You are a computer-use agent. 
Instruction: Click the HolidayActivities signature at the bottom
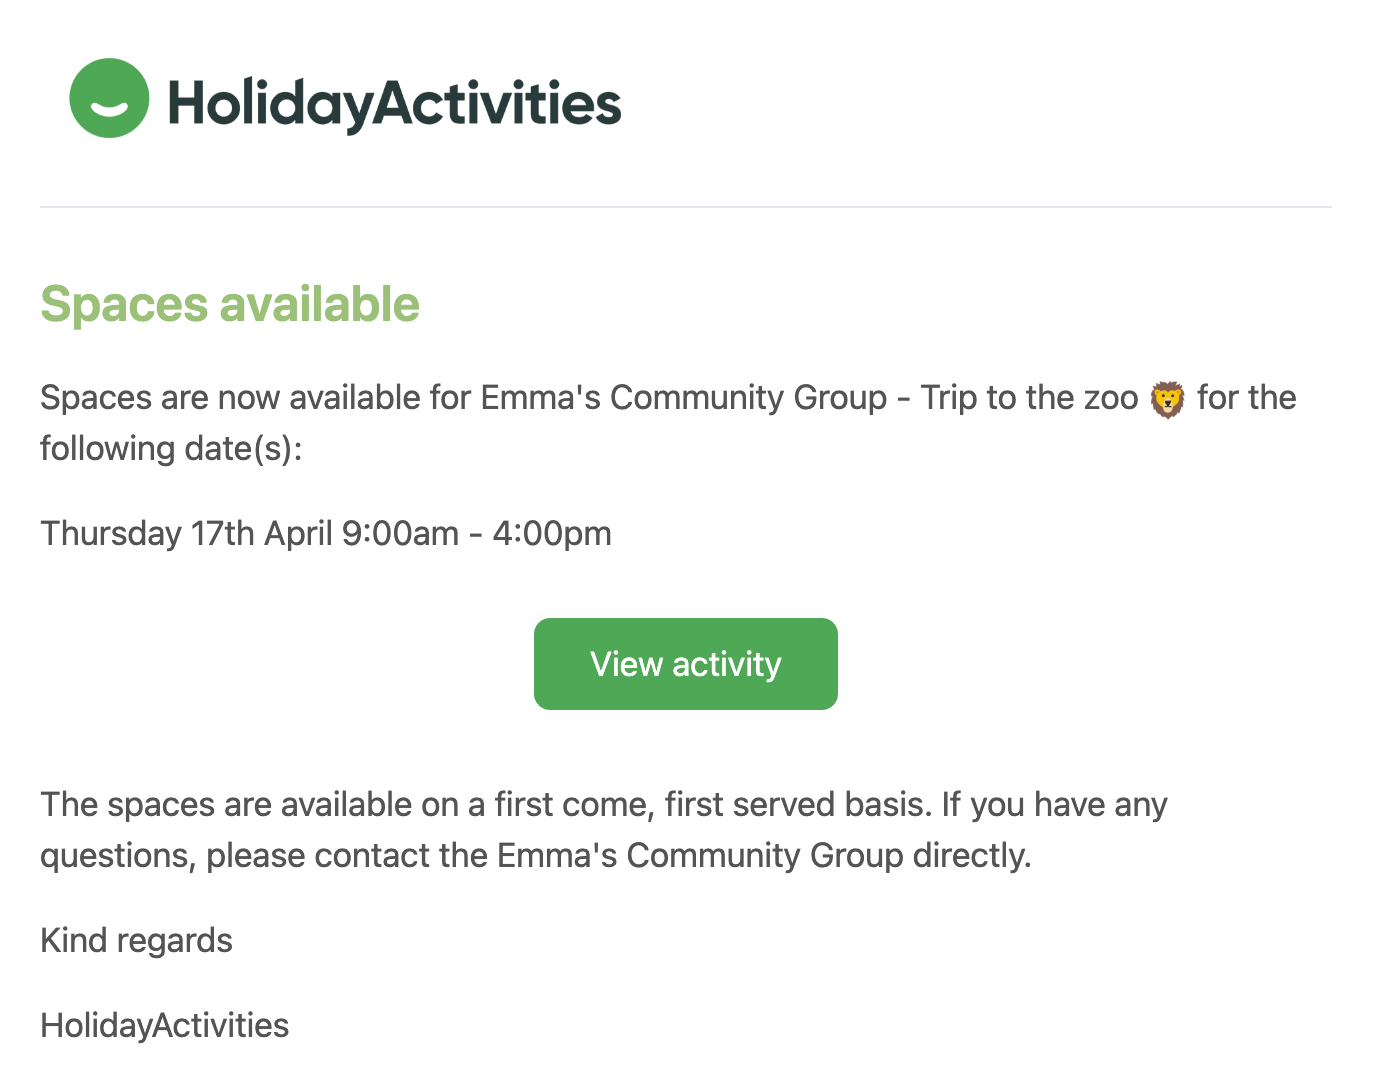click(165, 1026)
